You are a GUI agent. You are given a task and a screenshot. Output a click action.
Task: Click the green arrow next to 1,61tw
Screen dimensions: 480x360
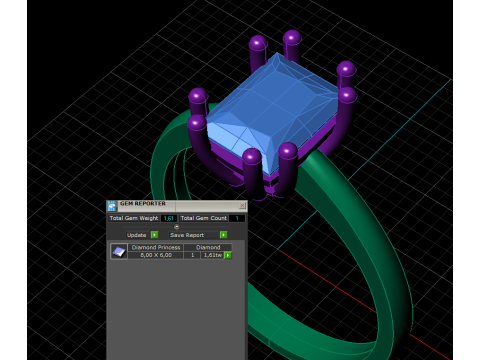coord(228,255)
